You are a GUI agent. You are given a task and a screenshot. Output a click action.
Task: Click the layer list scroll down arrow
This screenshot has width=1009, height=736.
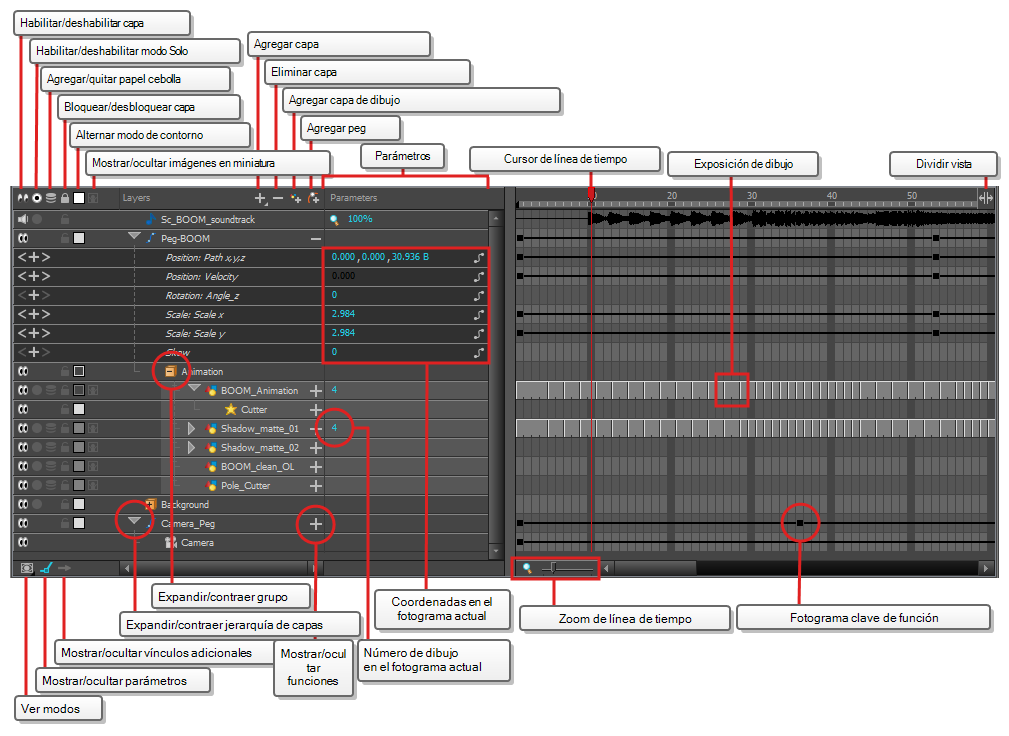tap(495, 551)
